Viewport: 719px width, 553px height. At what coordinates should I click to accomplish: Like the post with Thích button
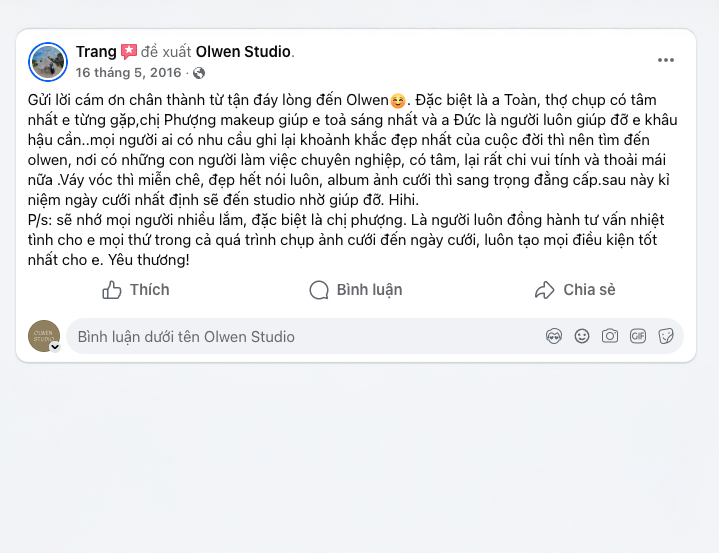pyautogui.click(x=136, y=290)
